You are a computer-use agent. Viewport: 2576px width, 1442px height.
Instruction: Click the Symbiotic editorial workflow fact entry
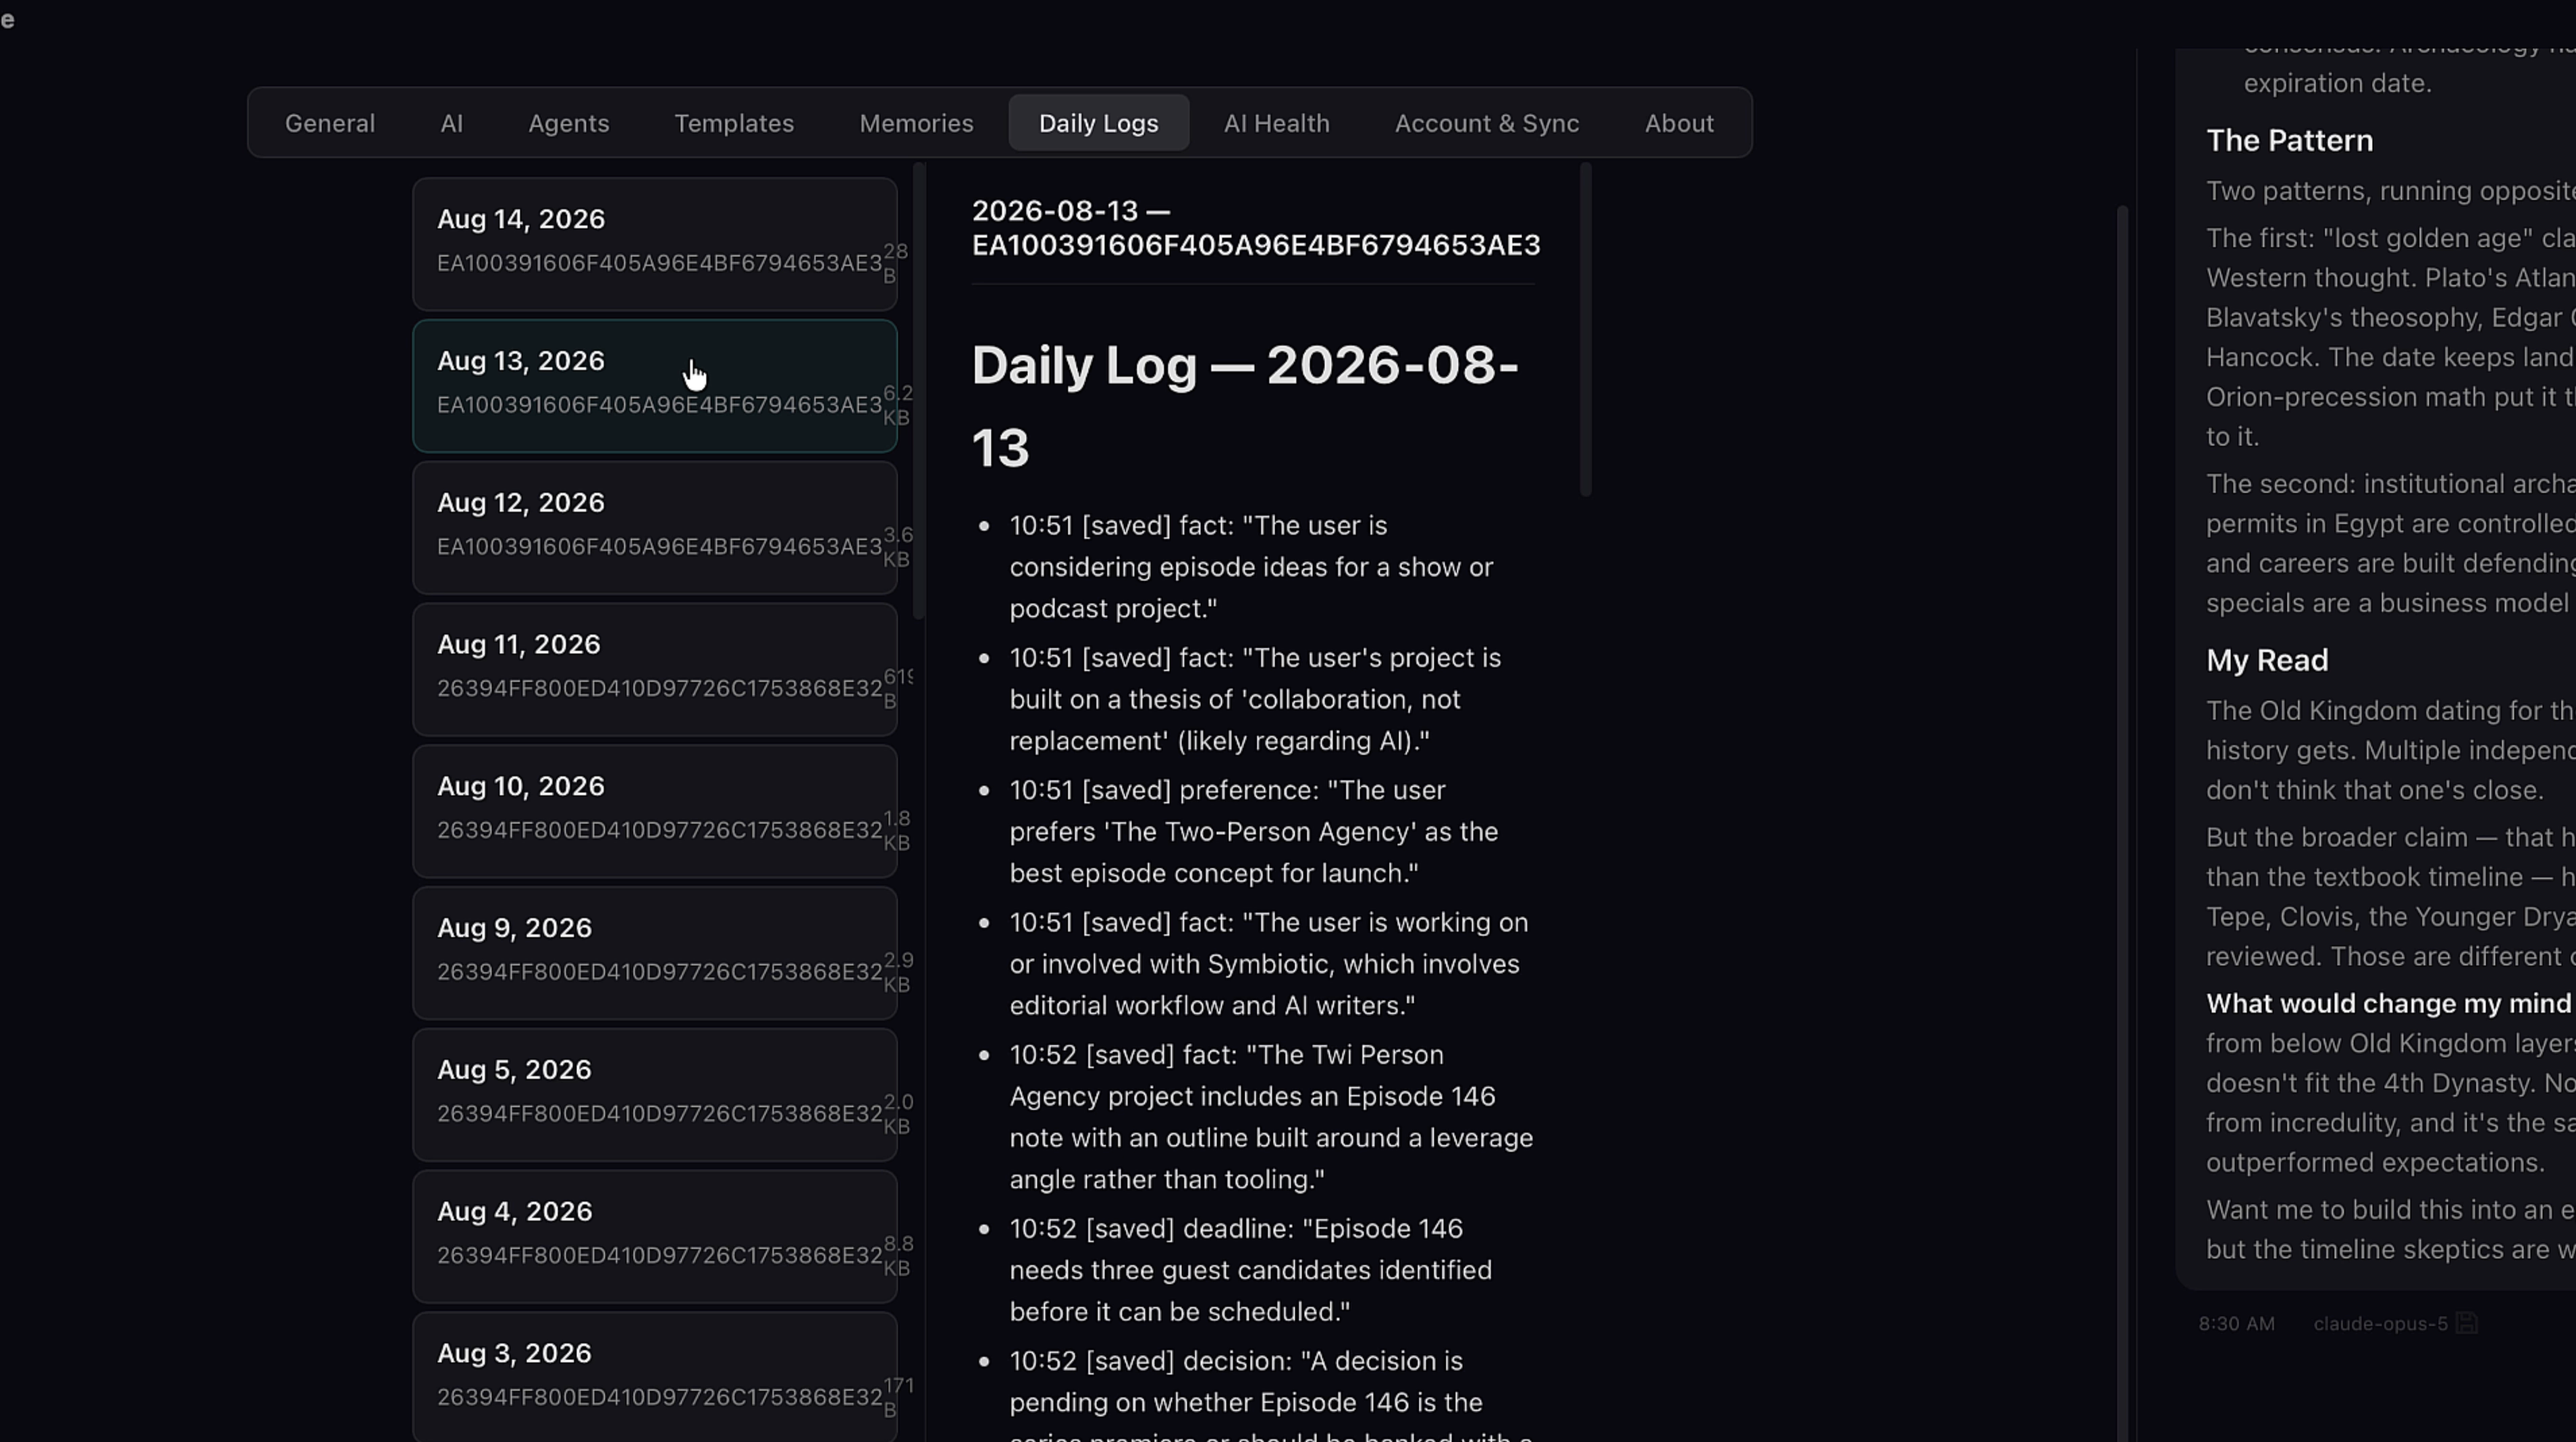pos(1269,964)
